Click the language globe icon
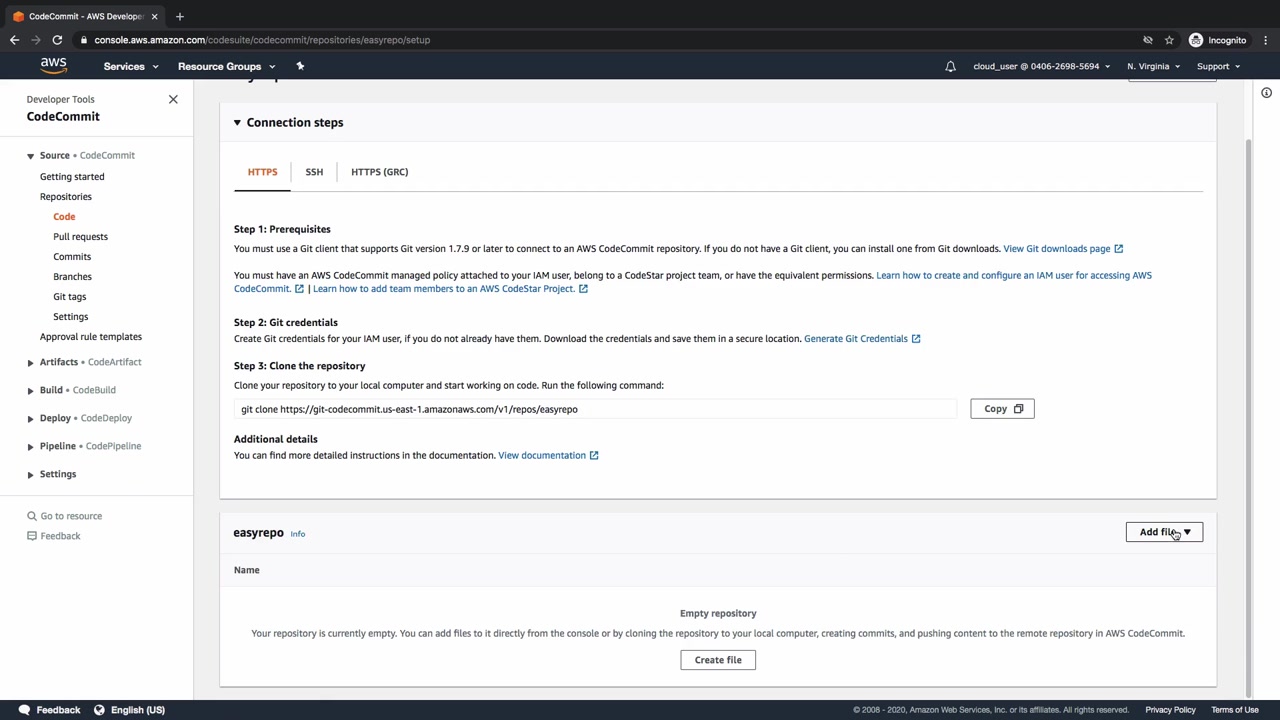The width and height of the screenshot is (1280, 720). (99, 710)
